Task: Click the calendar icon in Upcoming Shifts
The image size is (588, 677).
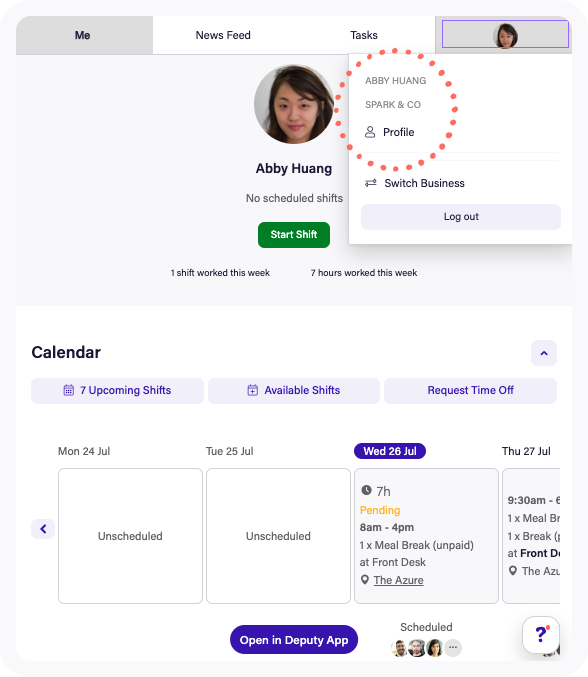Action: tap(69, 390)
